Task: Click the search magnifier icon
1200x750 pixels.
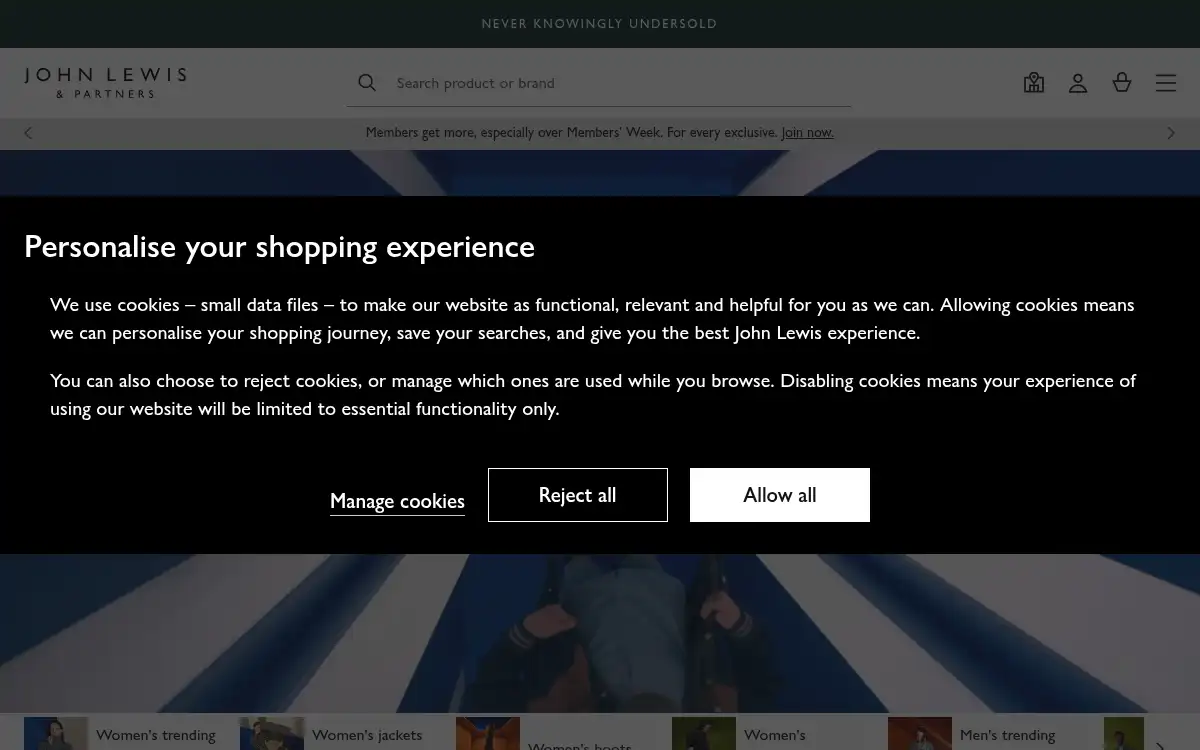Action: tap(367, 83)
